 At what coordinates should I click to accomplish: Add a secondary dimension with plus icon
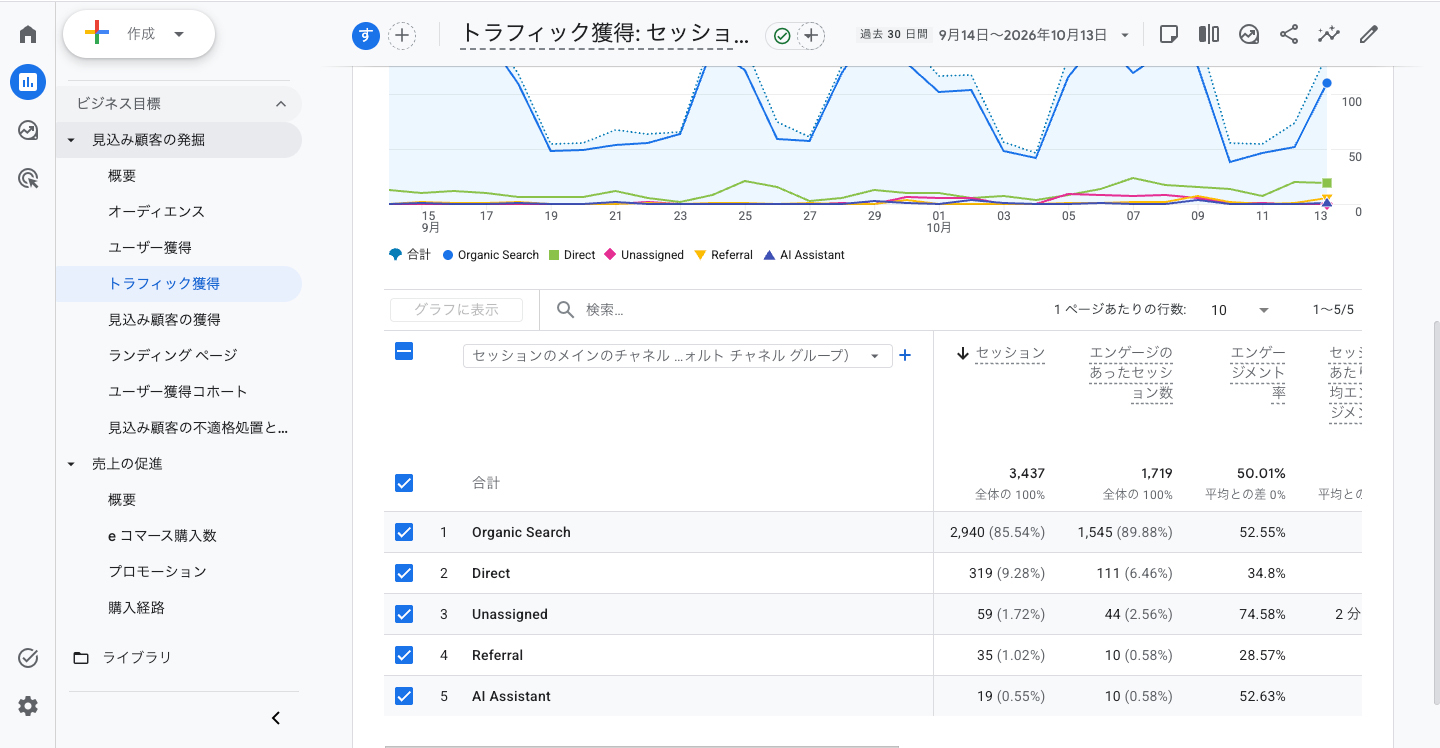[905, 355]
